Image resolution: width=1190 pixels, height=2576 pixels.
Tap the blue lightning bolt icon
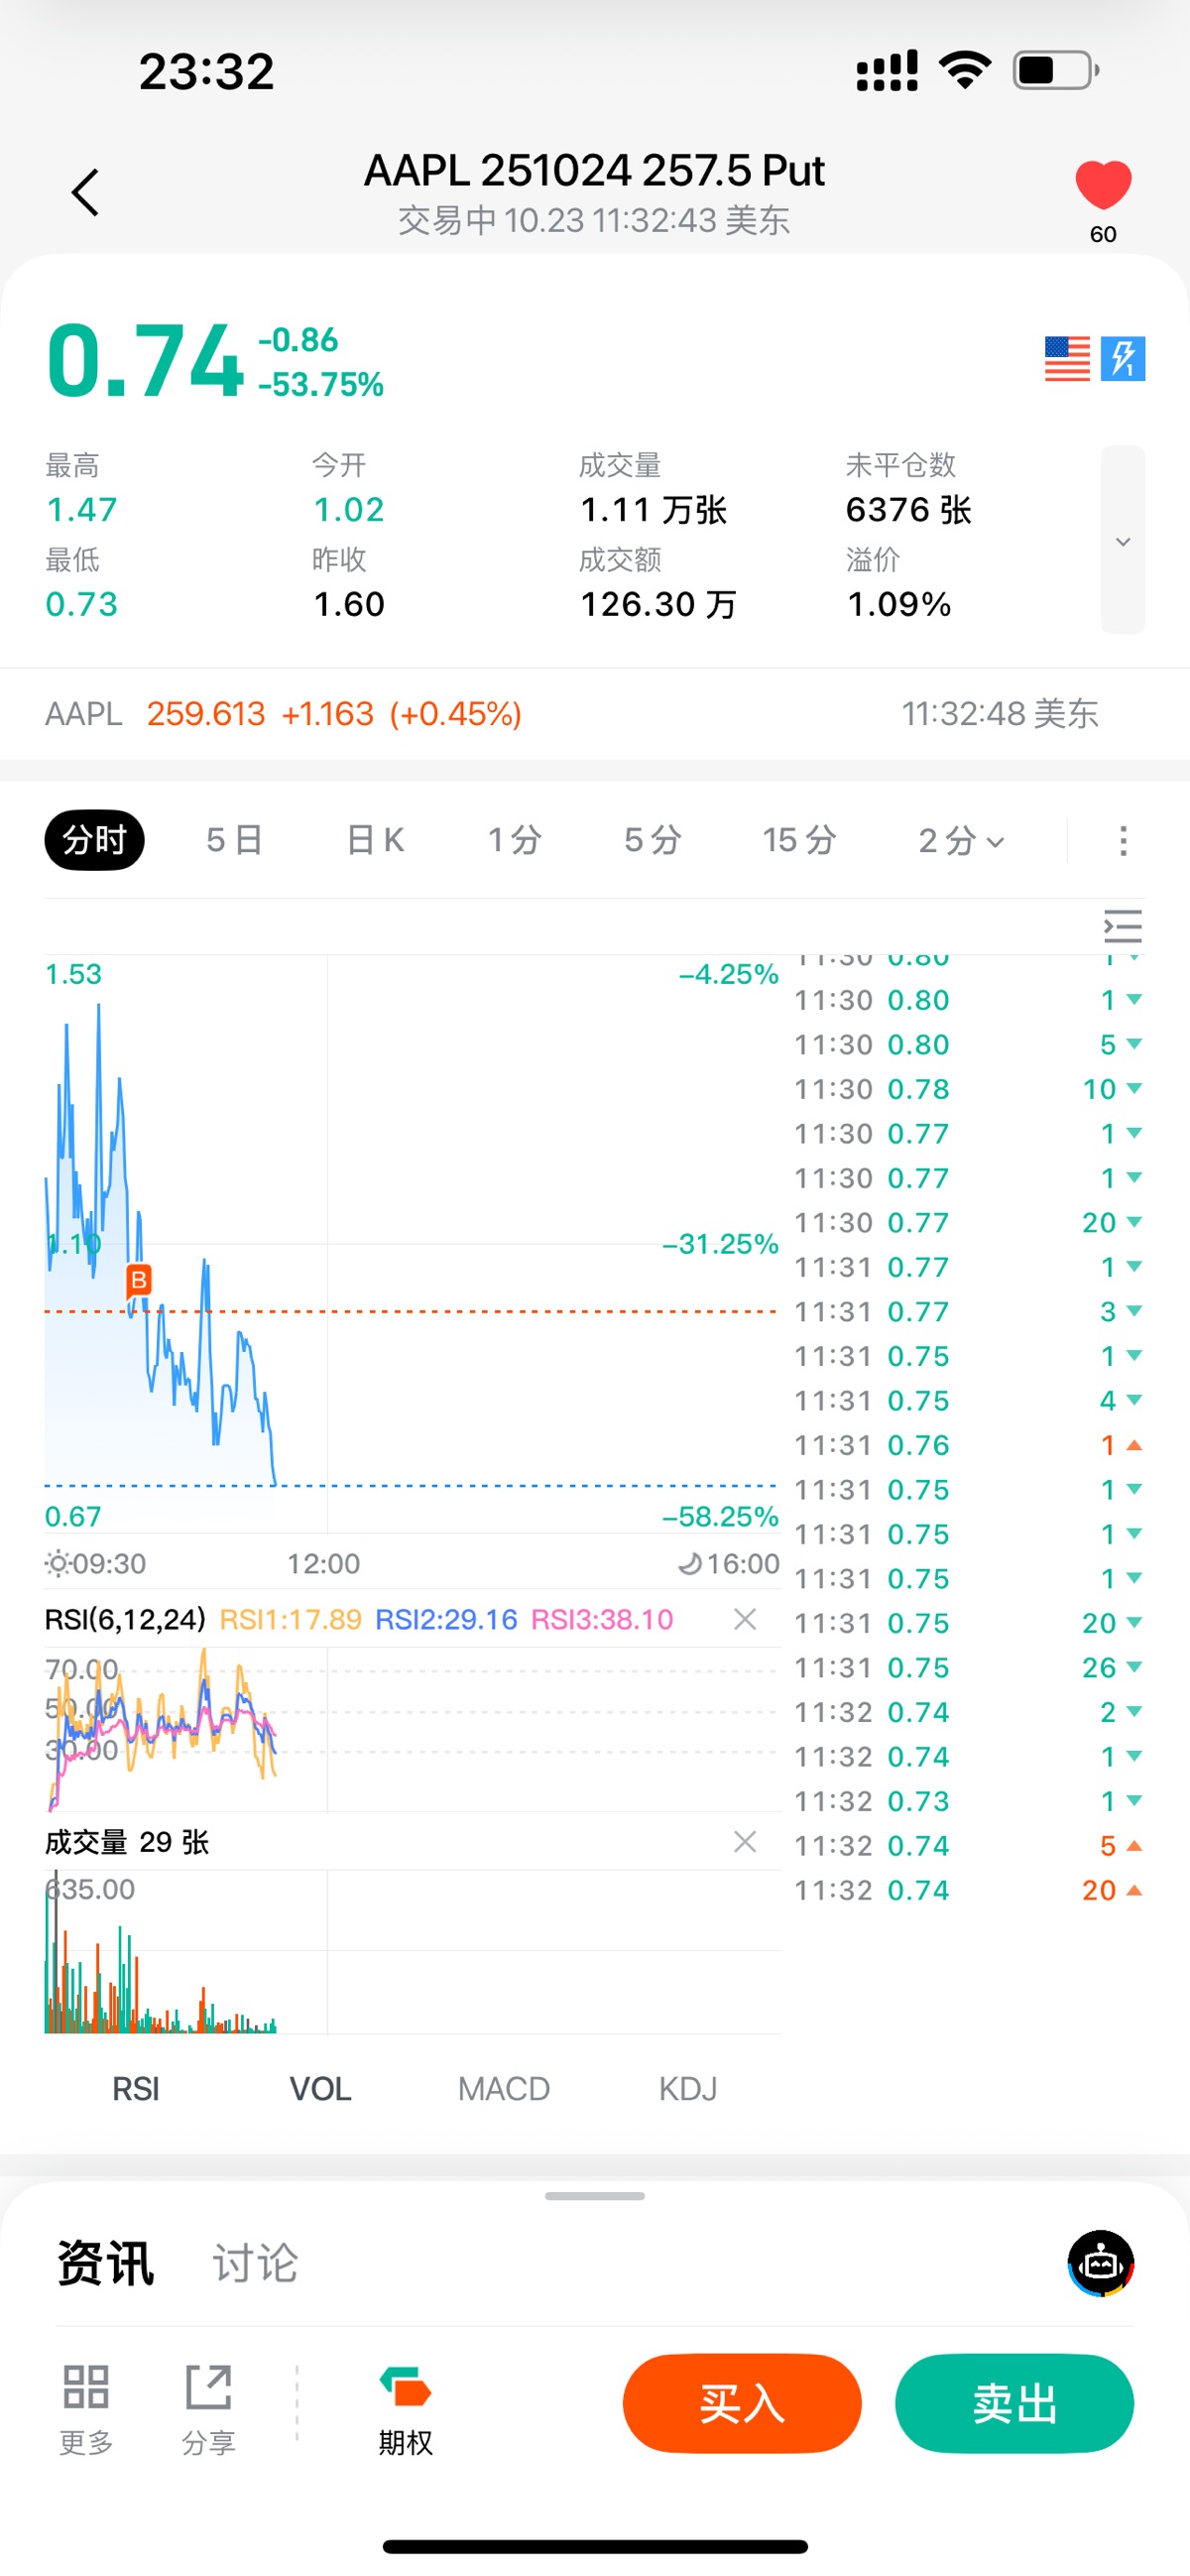coord(1122,358)
